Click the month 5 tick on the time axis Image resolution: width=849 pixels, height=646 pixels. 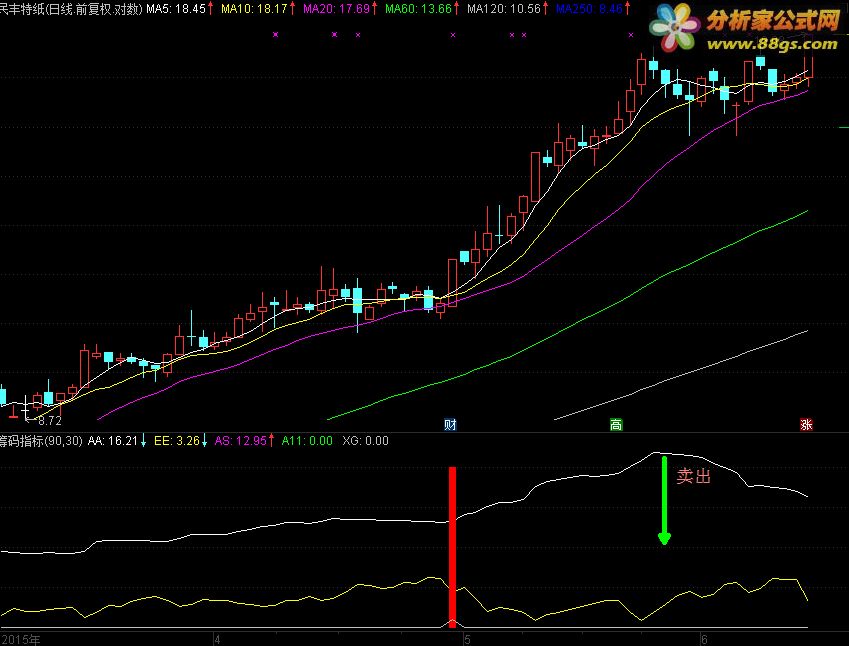(x=467, y=640)
